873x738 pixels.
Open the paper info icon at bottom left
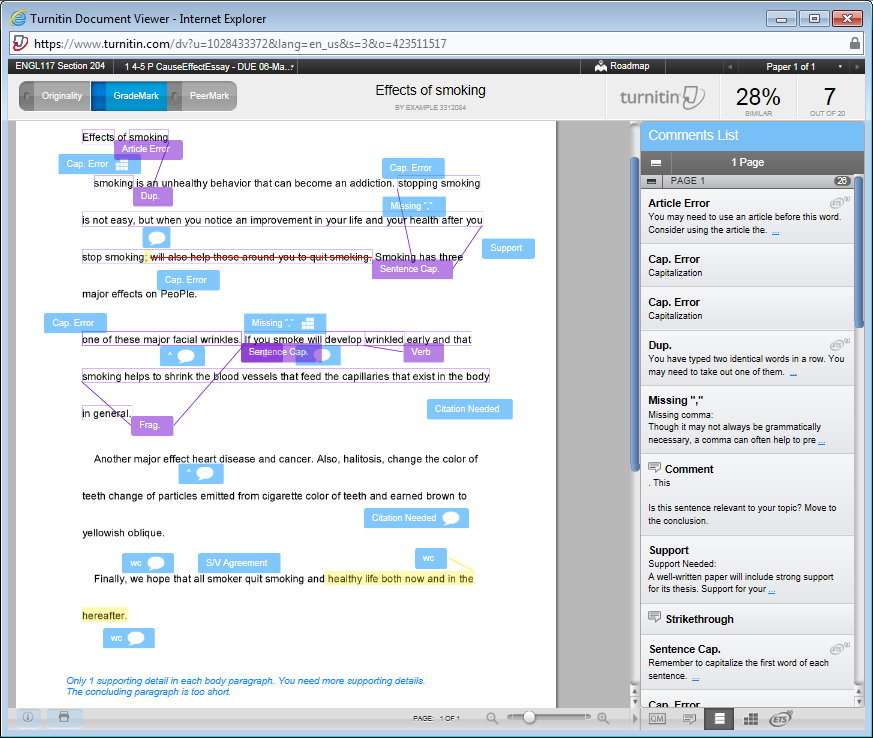[28, 717]
